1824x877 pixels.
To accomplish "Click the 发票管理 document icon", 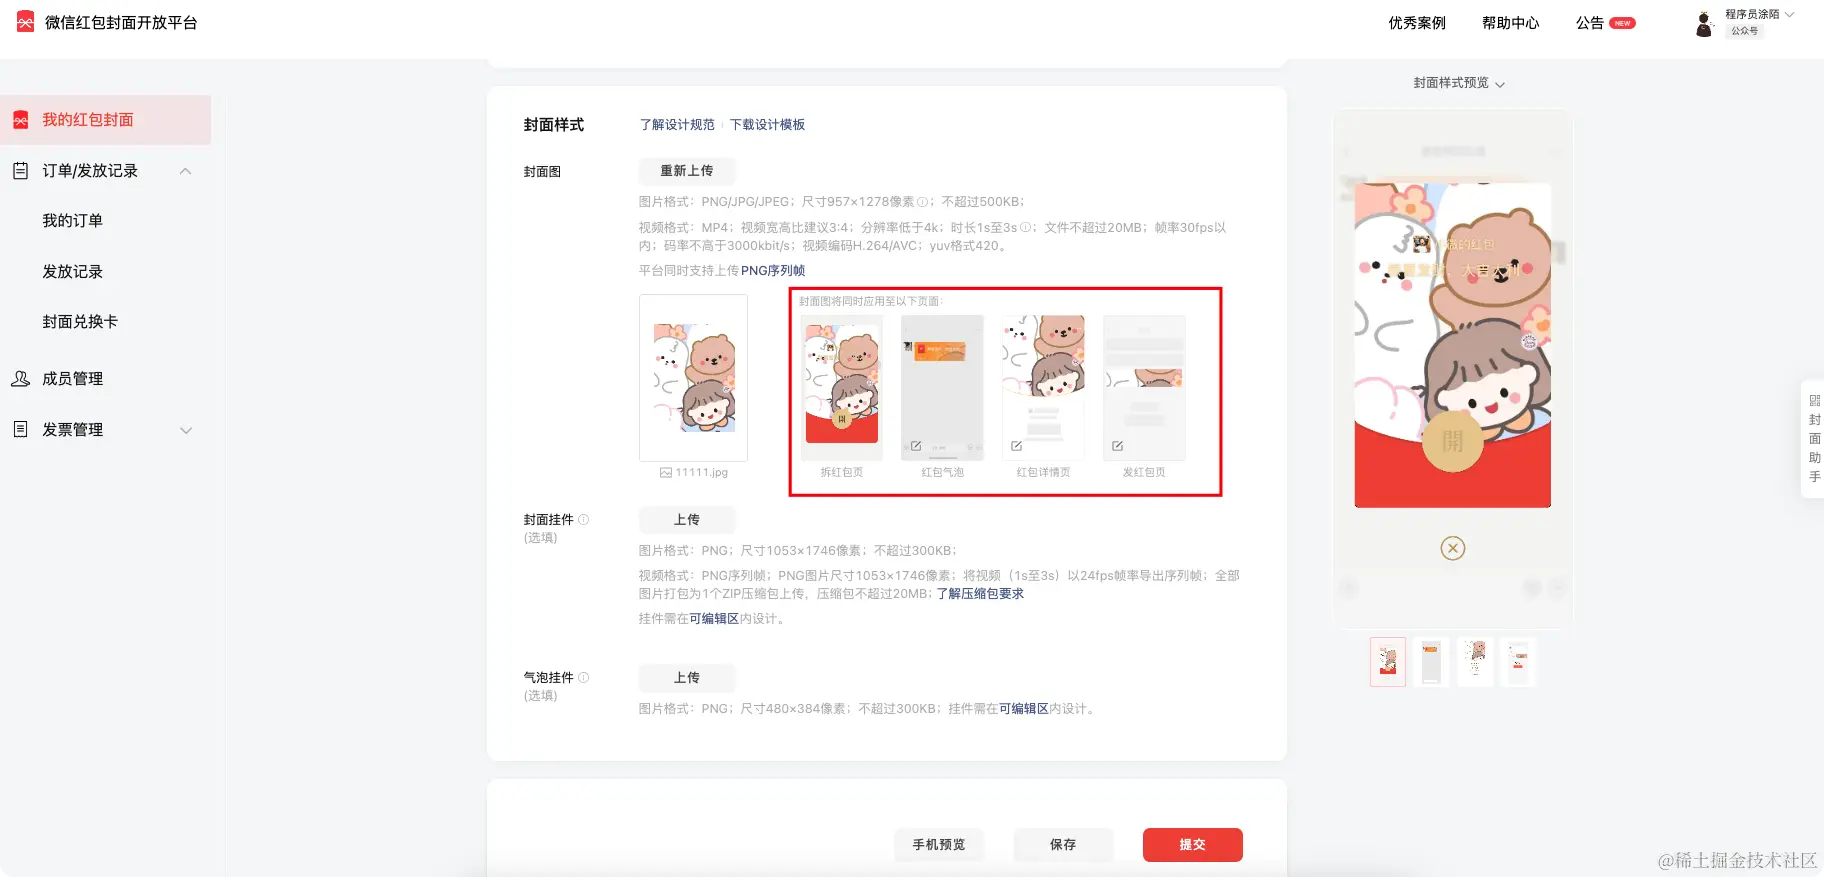I will [20, 429].
